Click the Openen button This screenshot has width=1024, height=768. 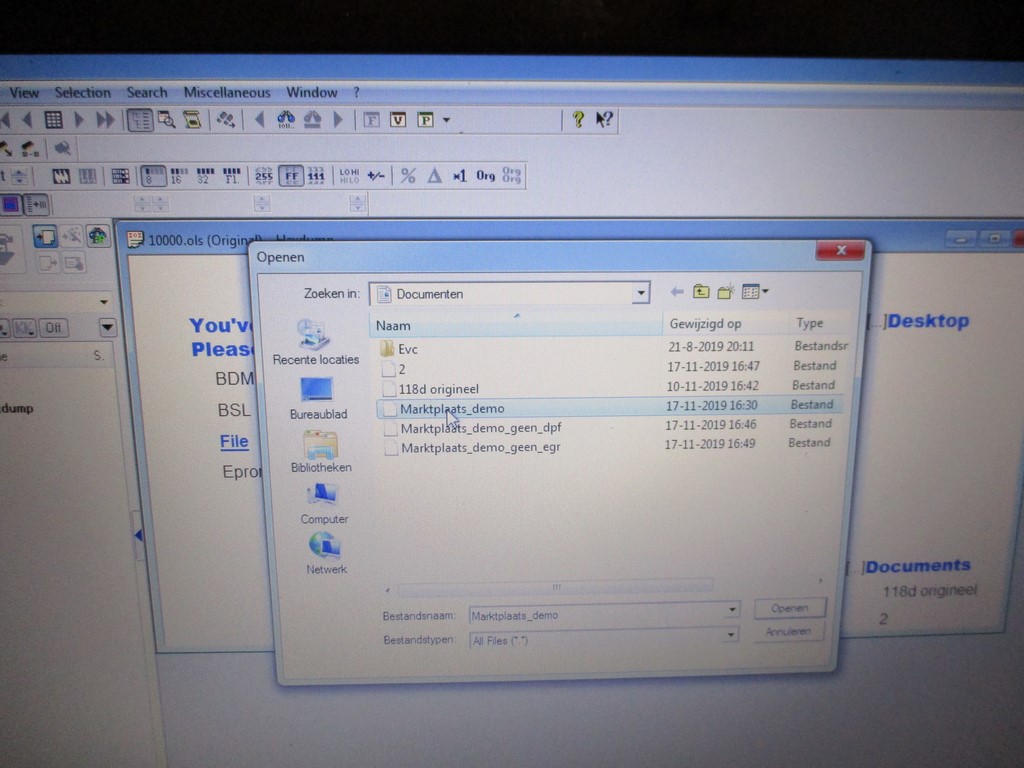click(789, 608)
